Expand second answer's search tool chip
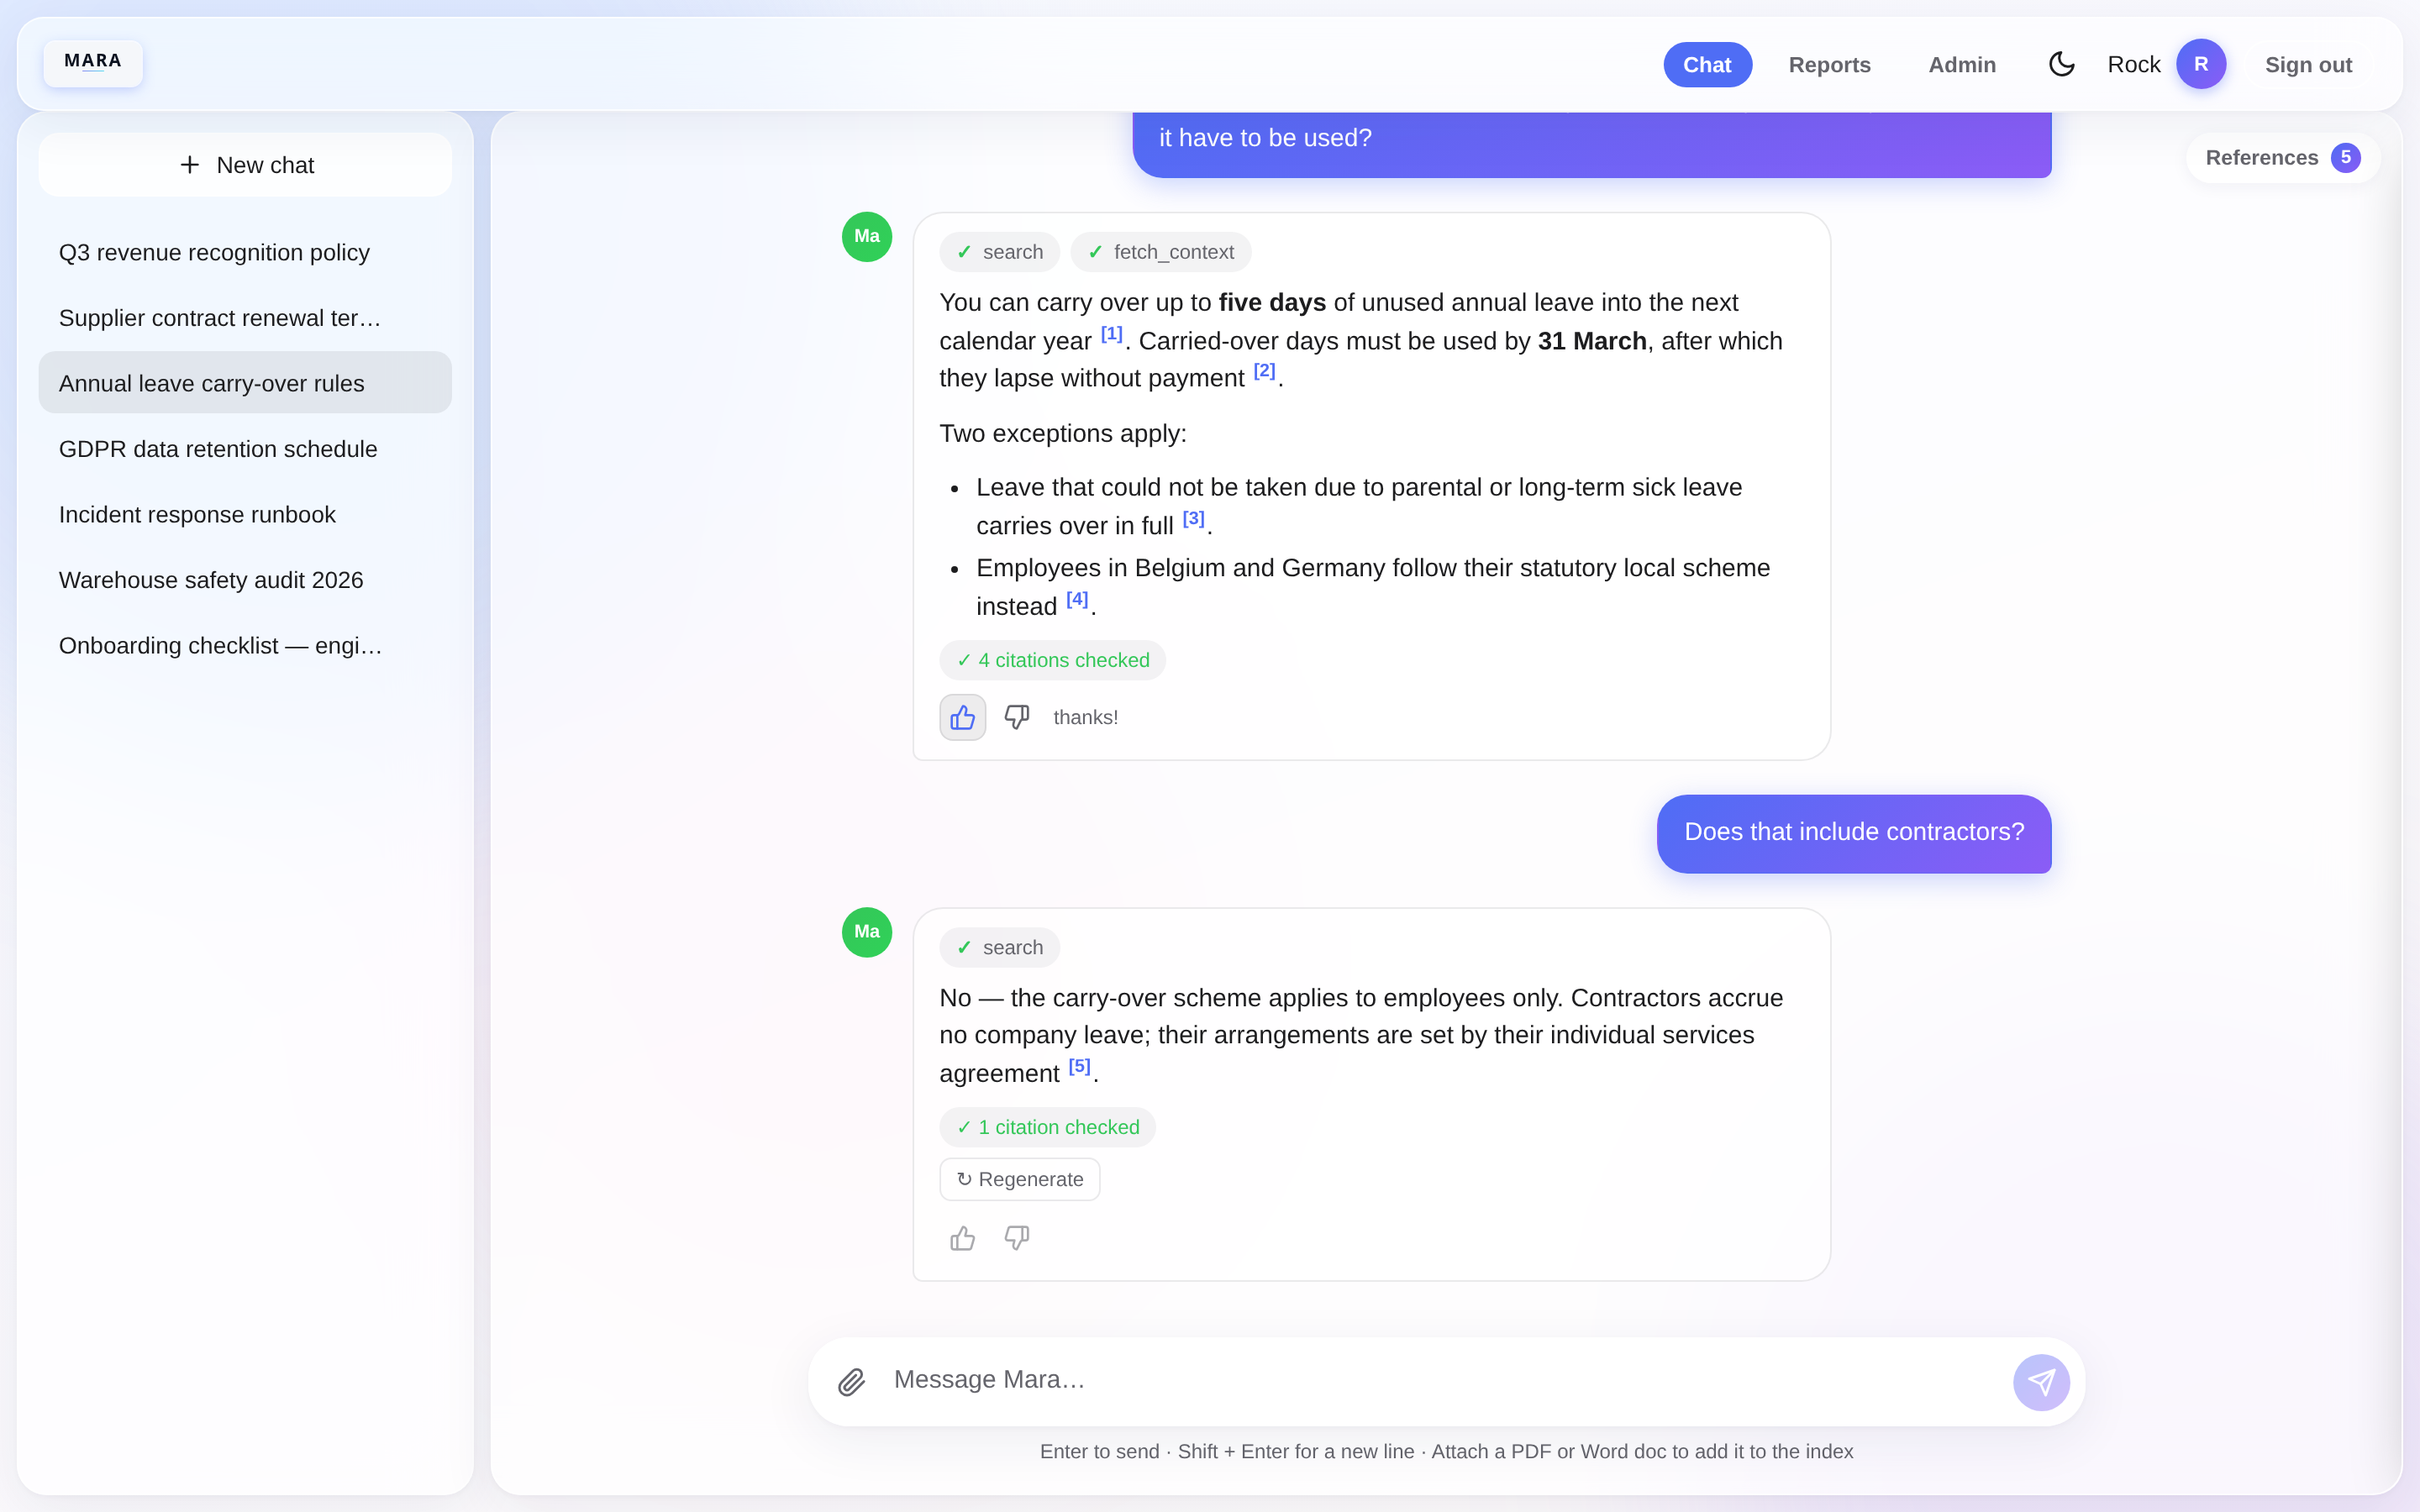 point(999,947)
